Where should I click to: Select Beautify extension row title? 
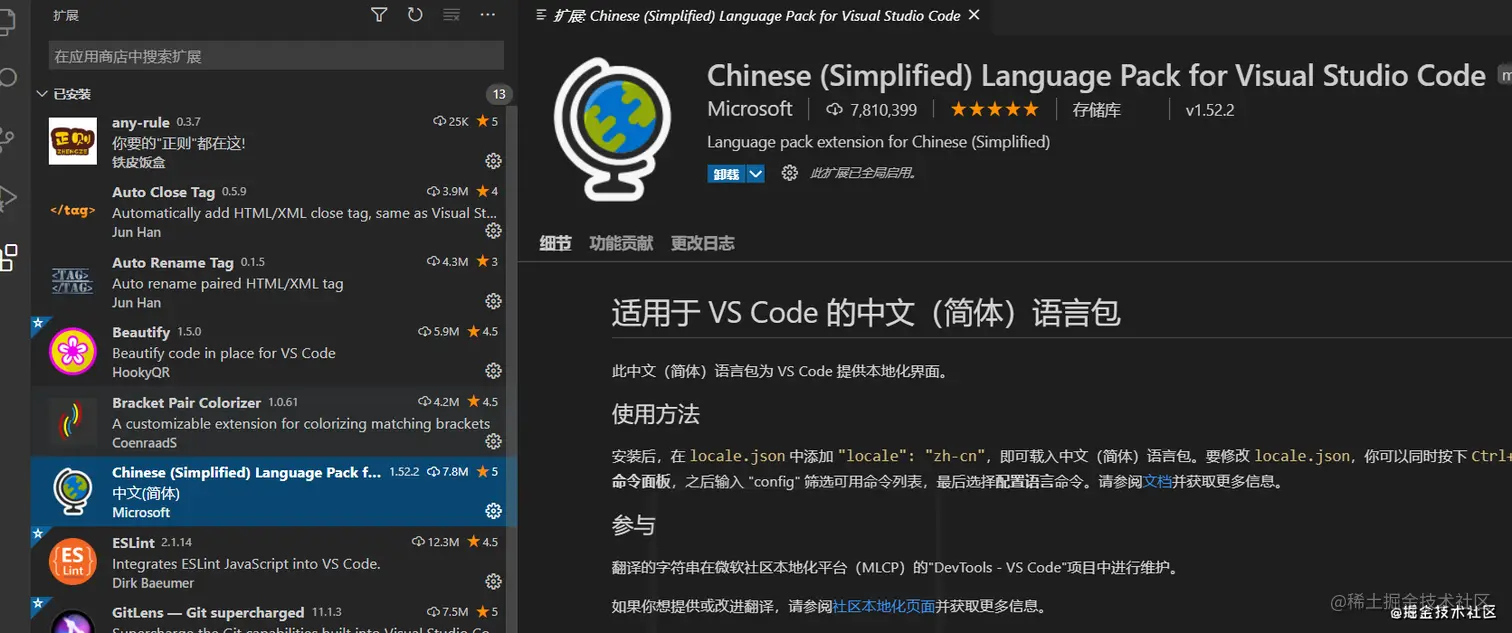(141, 332)
